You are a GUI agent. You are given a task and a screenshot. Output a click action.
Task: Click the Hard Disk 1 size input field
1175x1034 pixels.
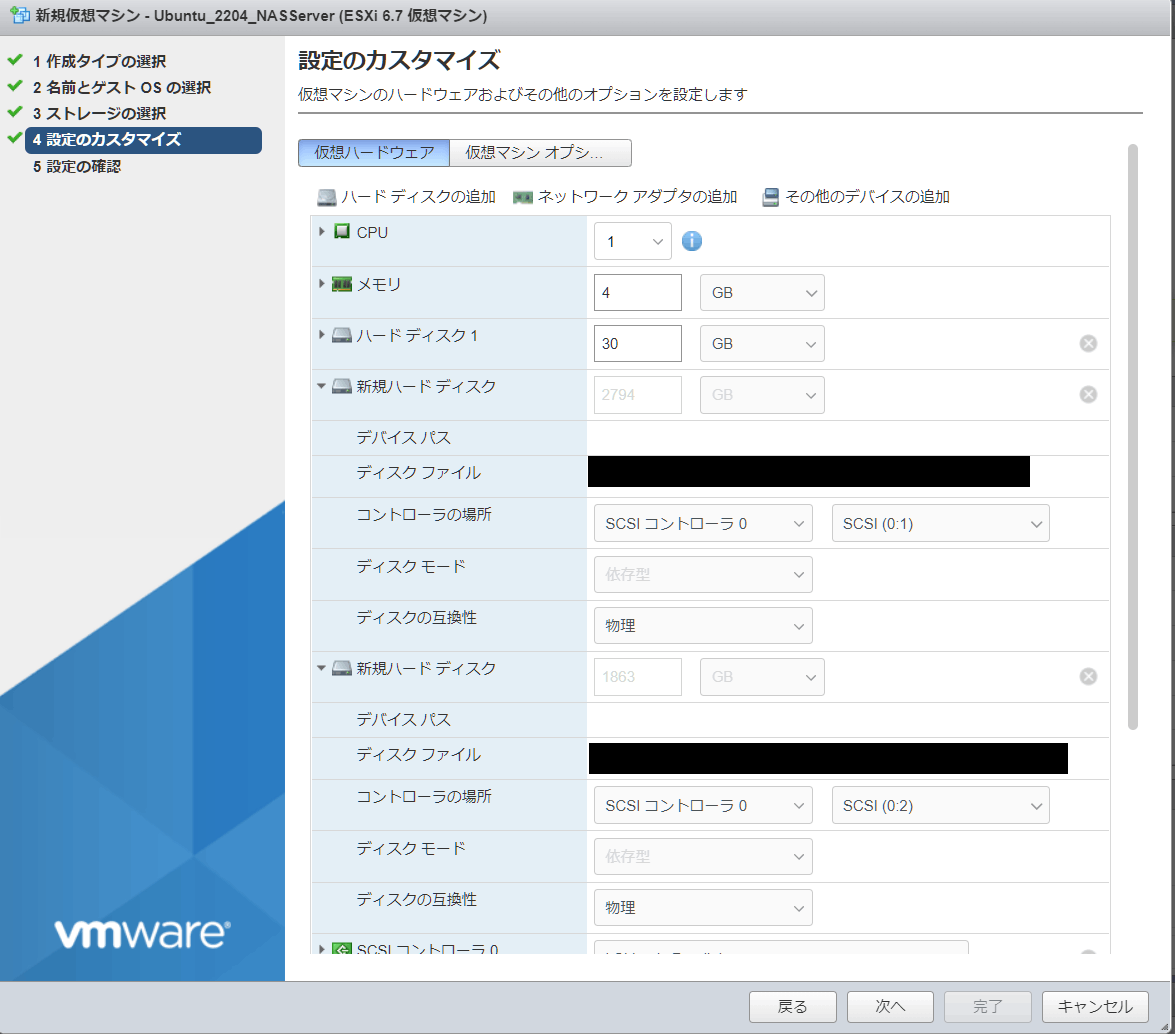click(638, 343)
